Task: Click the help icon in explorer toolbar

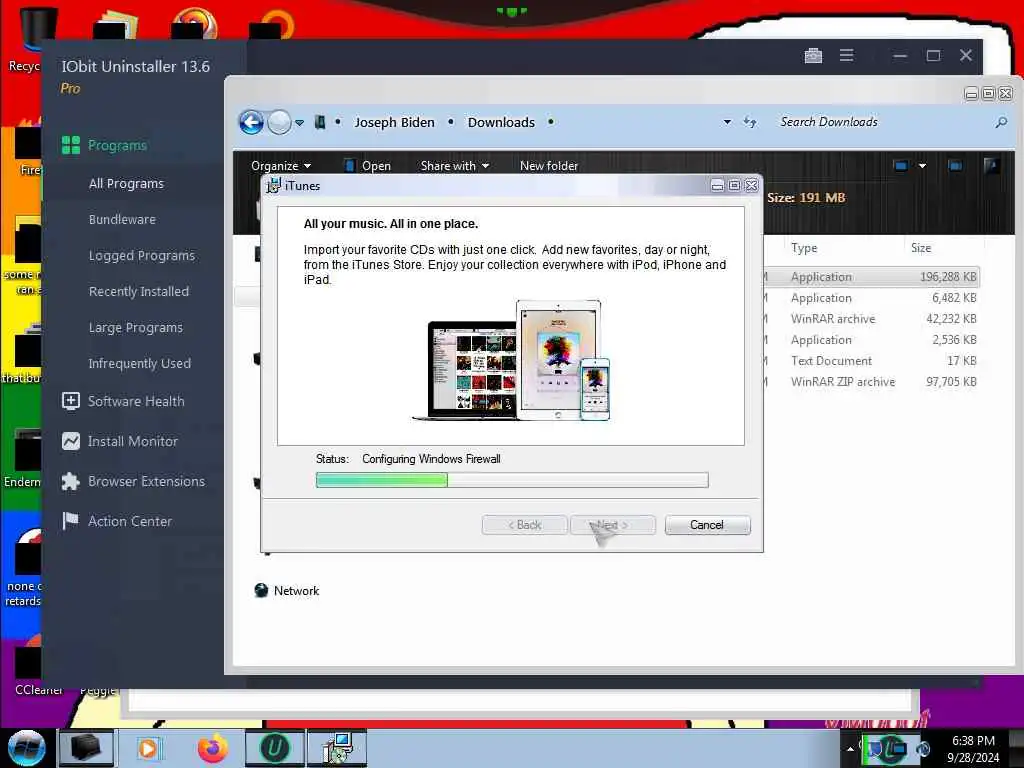Action: [991, 166]
